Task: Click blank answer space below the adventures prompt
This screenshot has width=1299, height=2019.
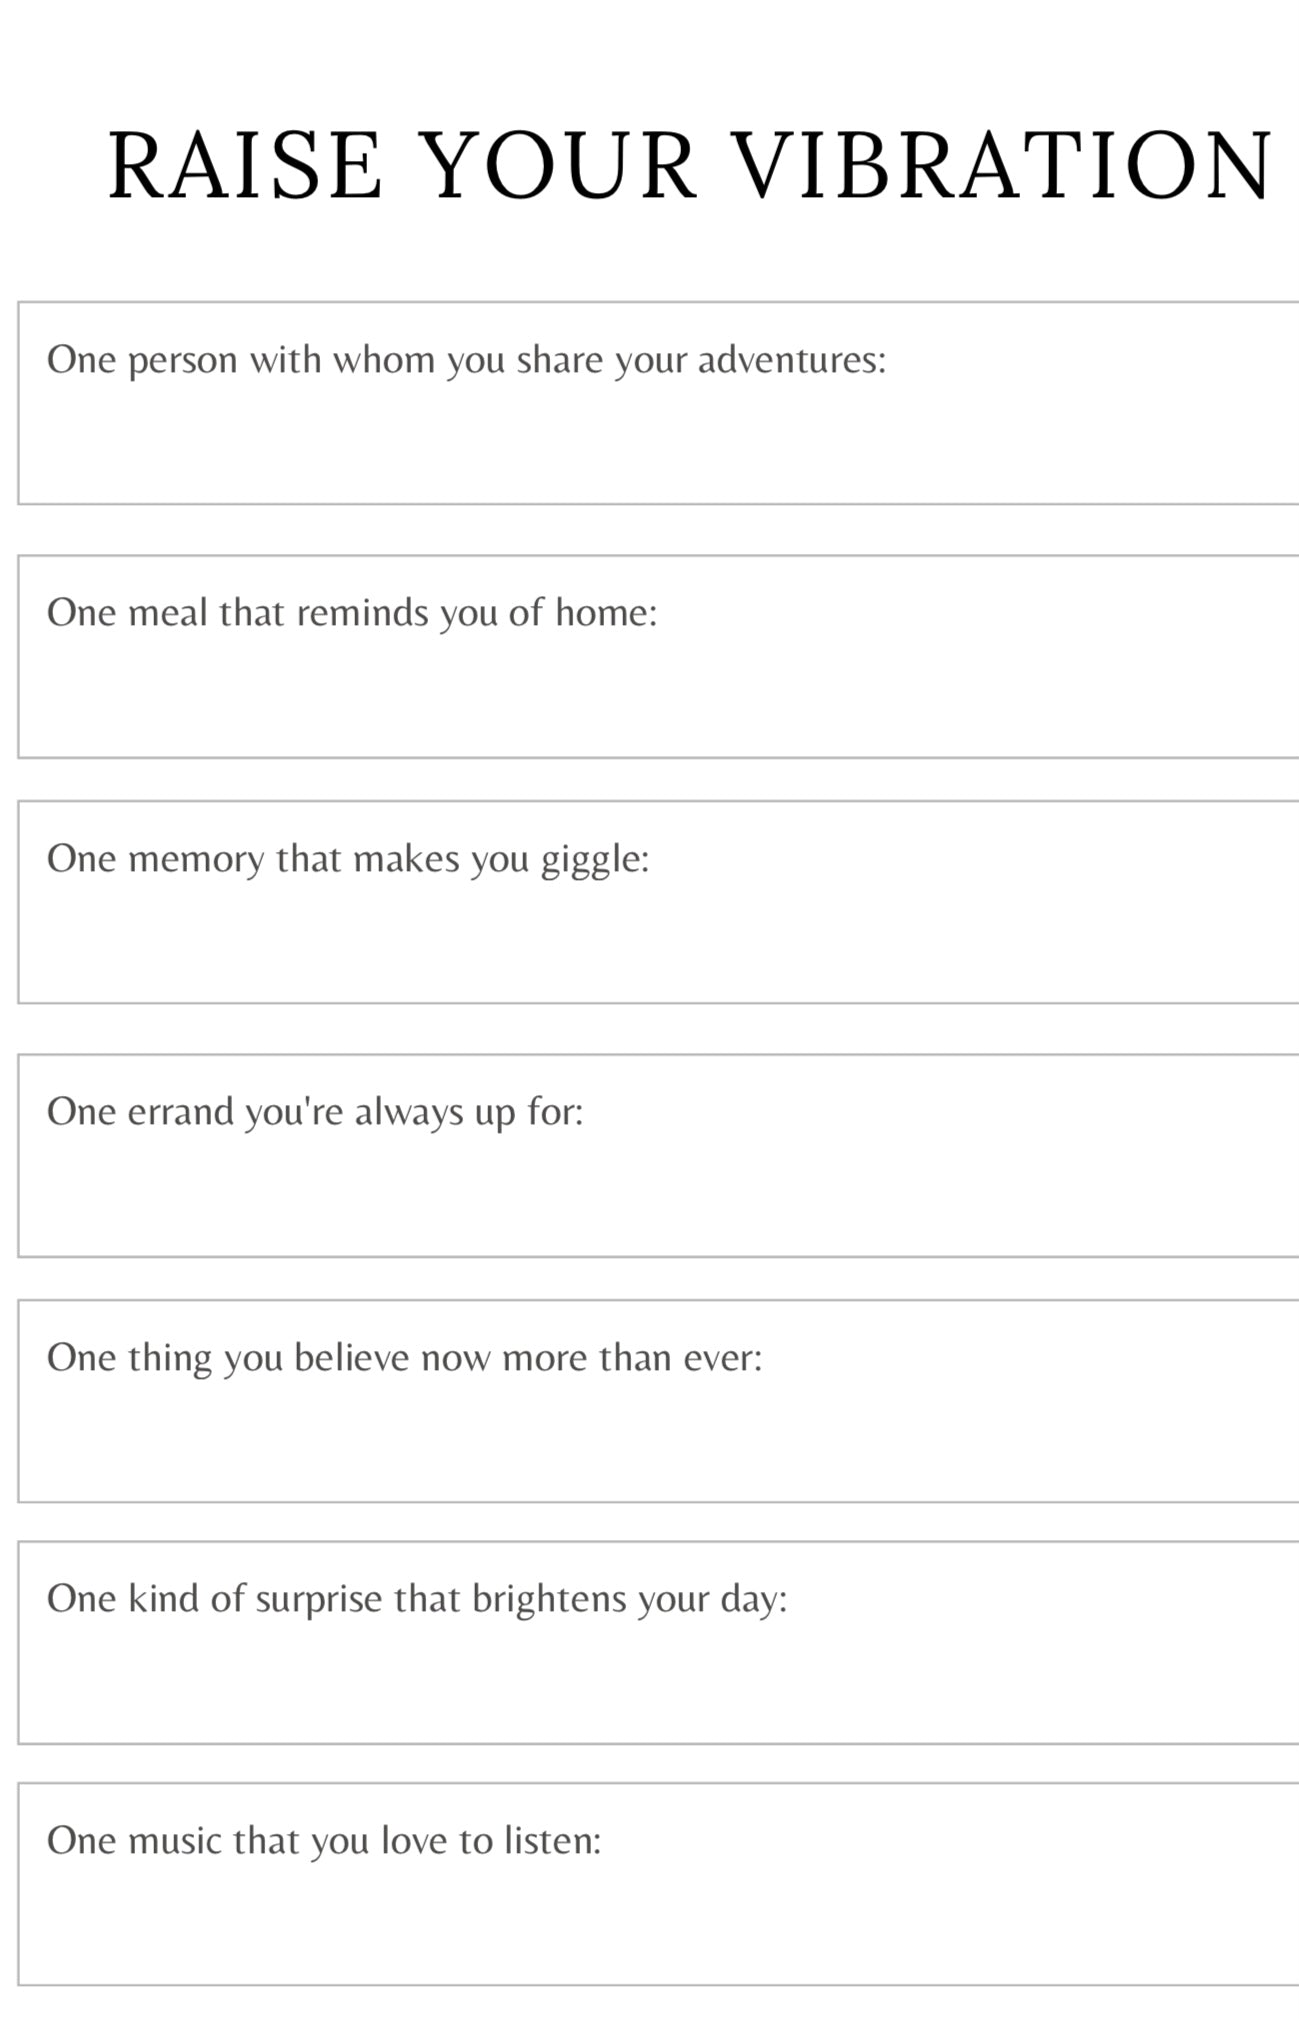Action: coord(660,445)
